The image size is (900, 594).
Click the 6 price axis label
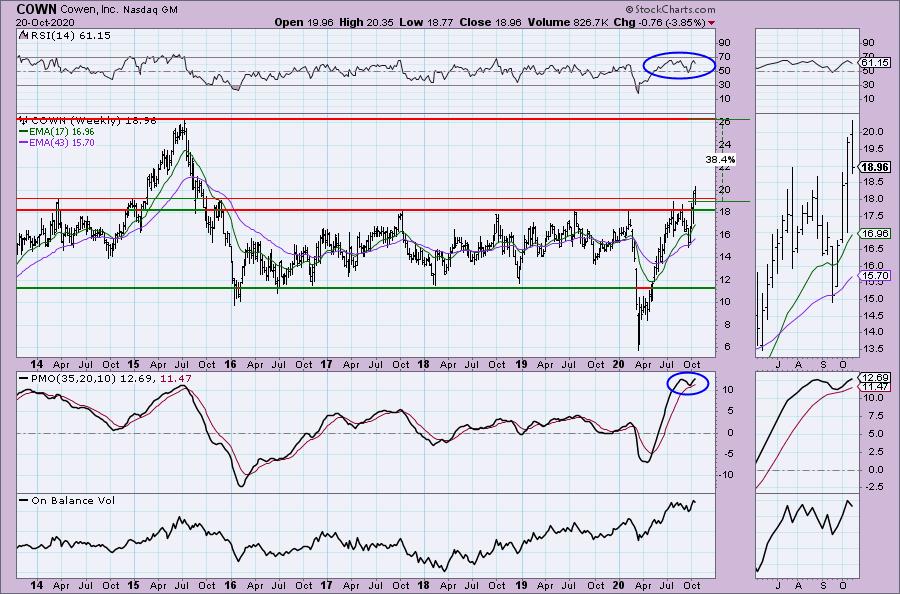coord(727,347)
